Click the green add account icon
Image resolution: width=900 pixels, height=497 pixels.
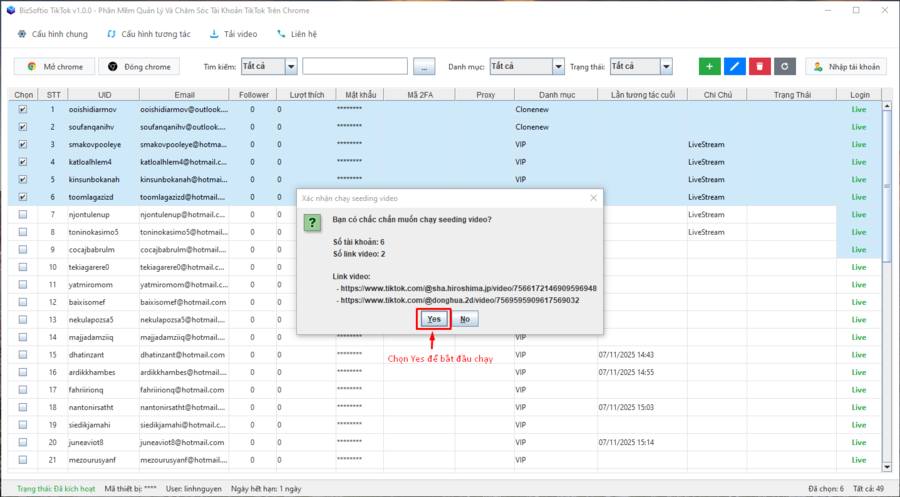tap(710, 66)
